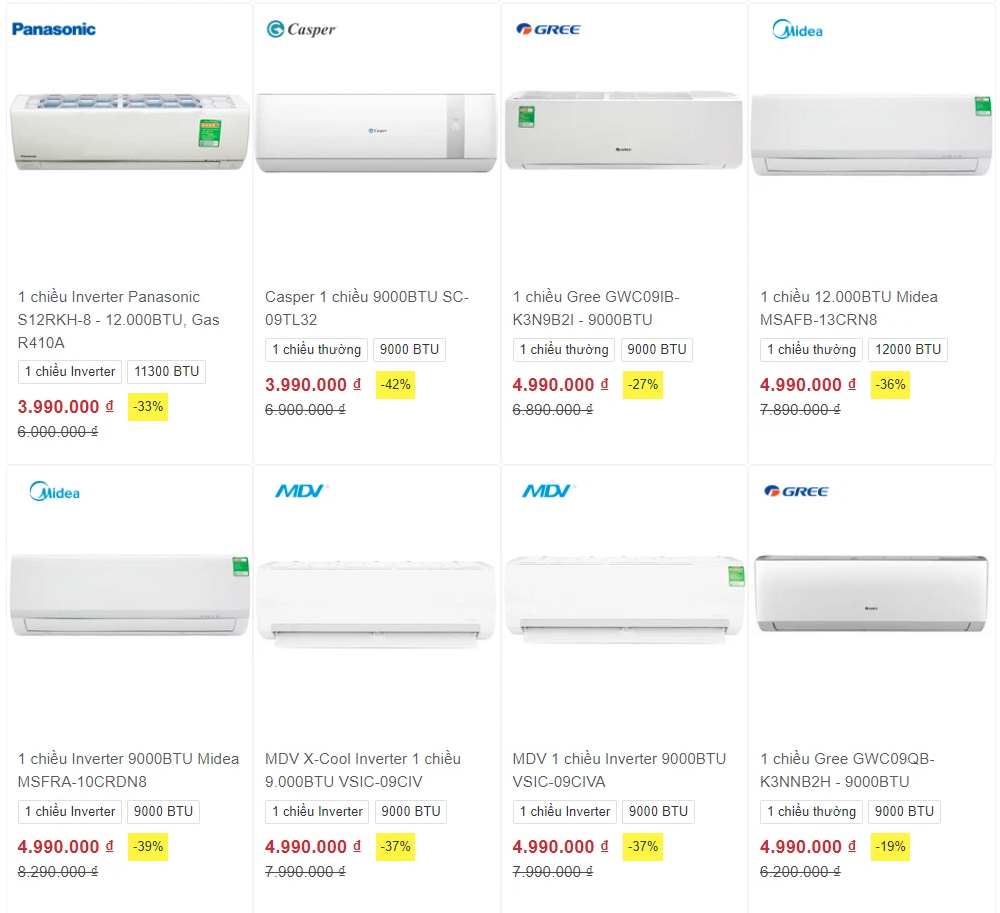Screen dimensions: 1000x913
Task: Open the MDV X-Cool Inverter VSIC-09CIV link
Action: [363, 770]
